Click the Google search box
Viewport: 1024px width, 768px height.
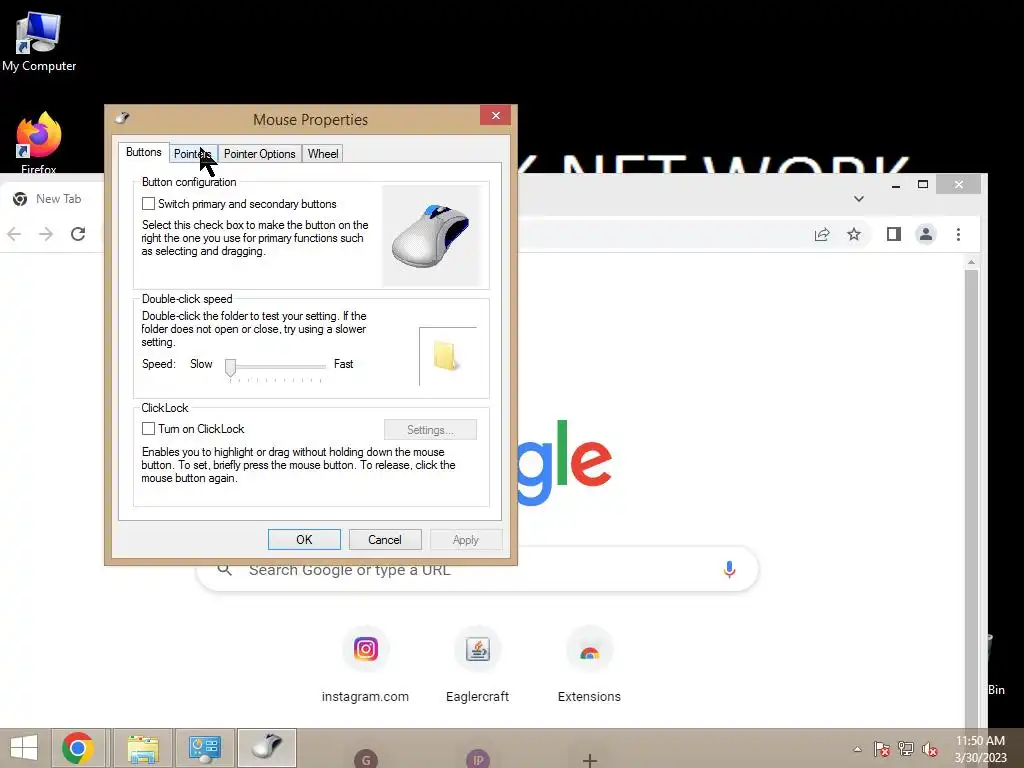coord(477,569)
